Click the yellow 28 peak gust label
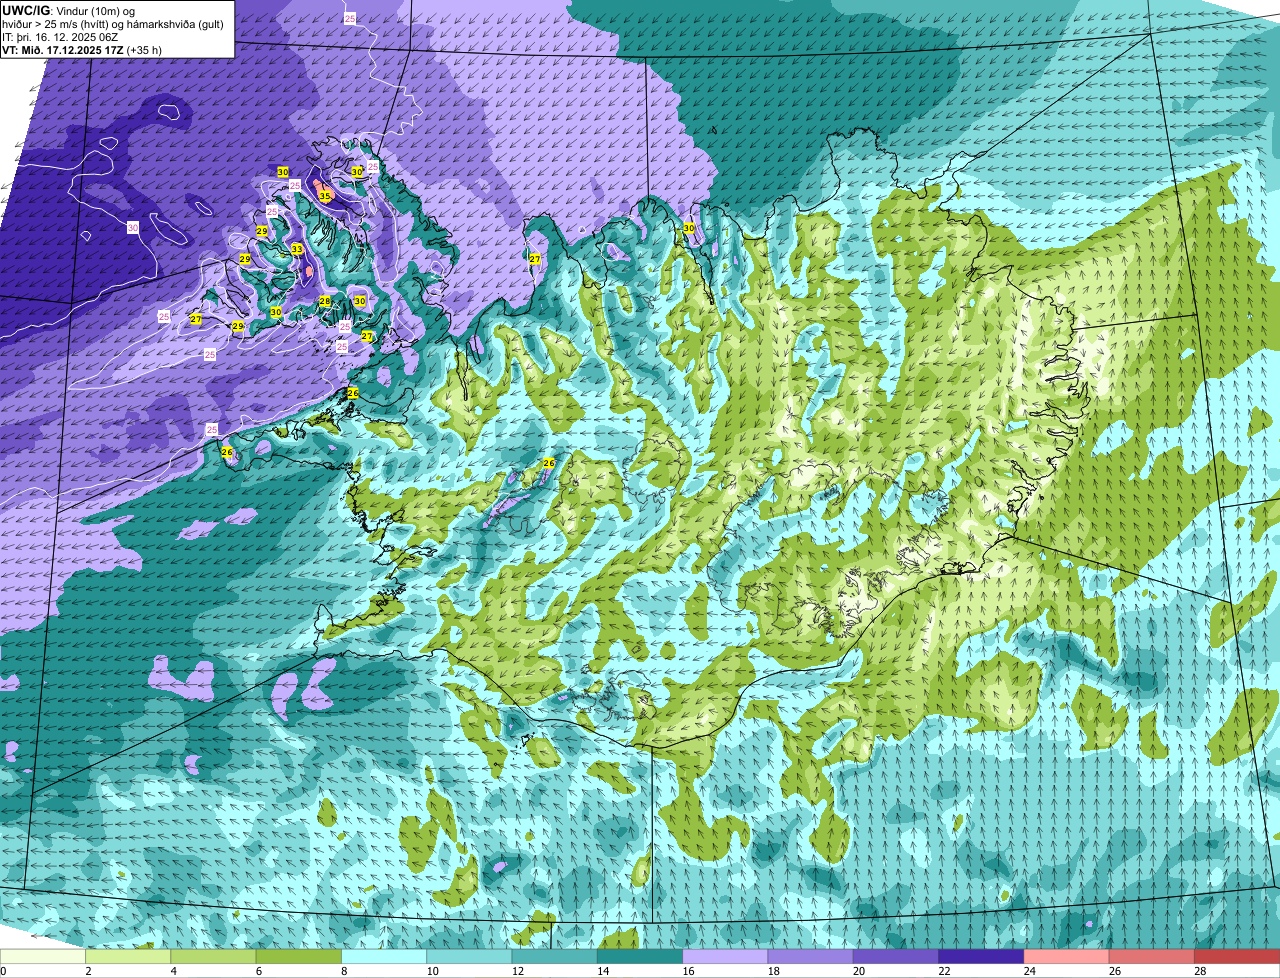 325,301
